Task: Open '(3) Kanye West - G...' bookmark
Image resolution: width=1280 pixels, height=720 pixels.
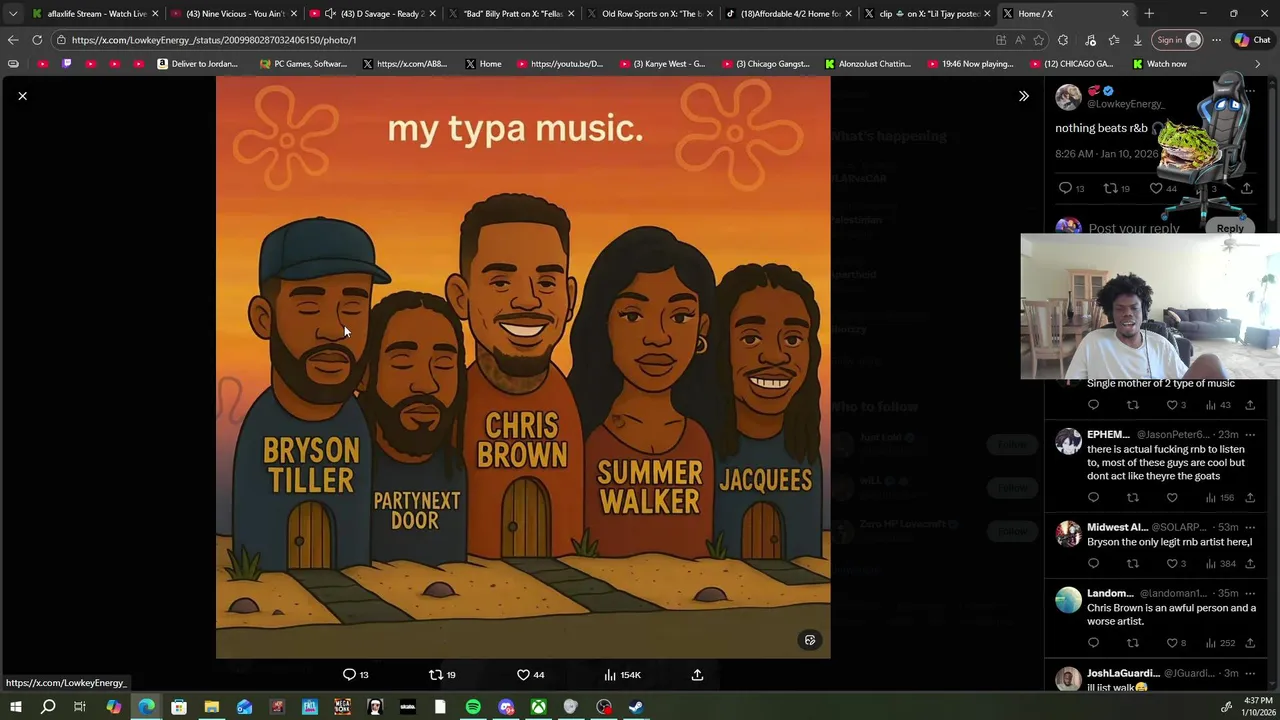Action: pos(662,64)
